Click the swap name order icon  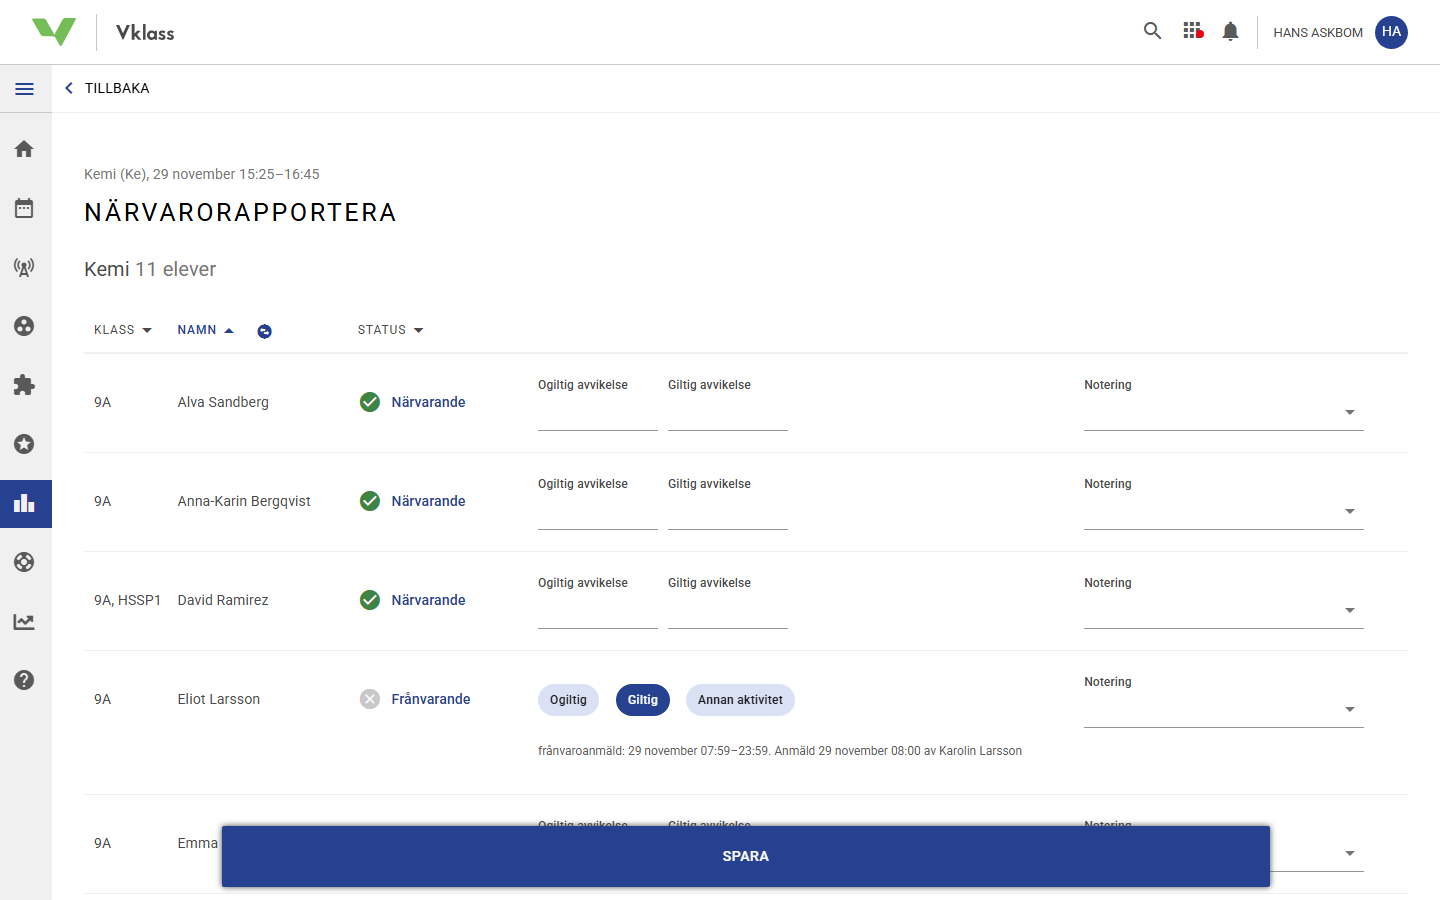pyautogui.click(x=264, y=331)
